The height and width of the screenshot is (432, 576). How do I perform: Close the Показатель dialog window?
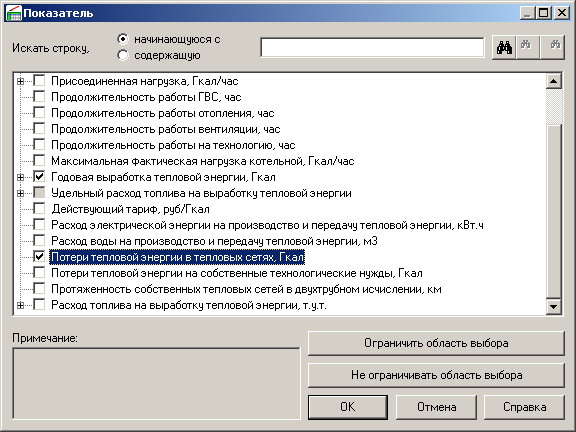(562, 13)
